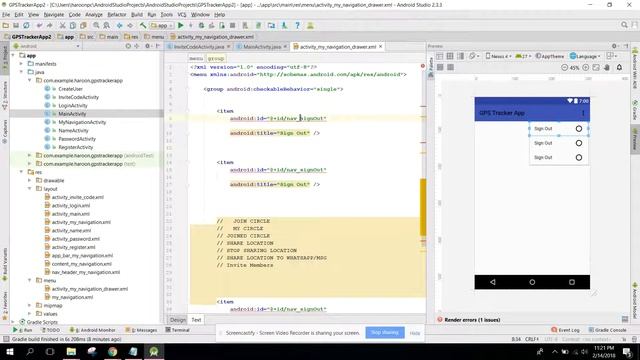Viewport: 640px width, 360px height.
Task: Click the Make Project hammer icon
Action: point(143,25)
